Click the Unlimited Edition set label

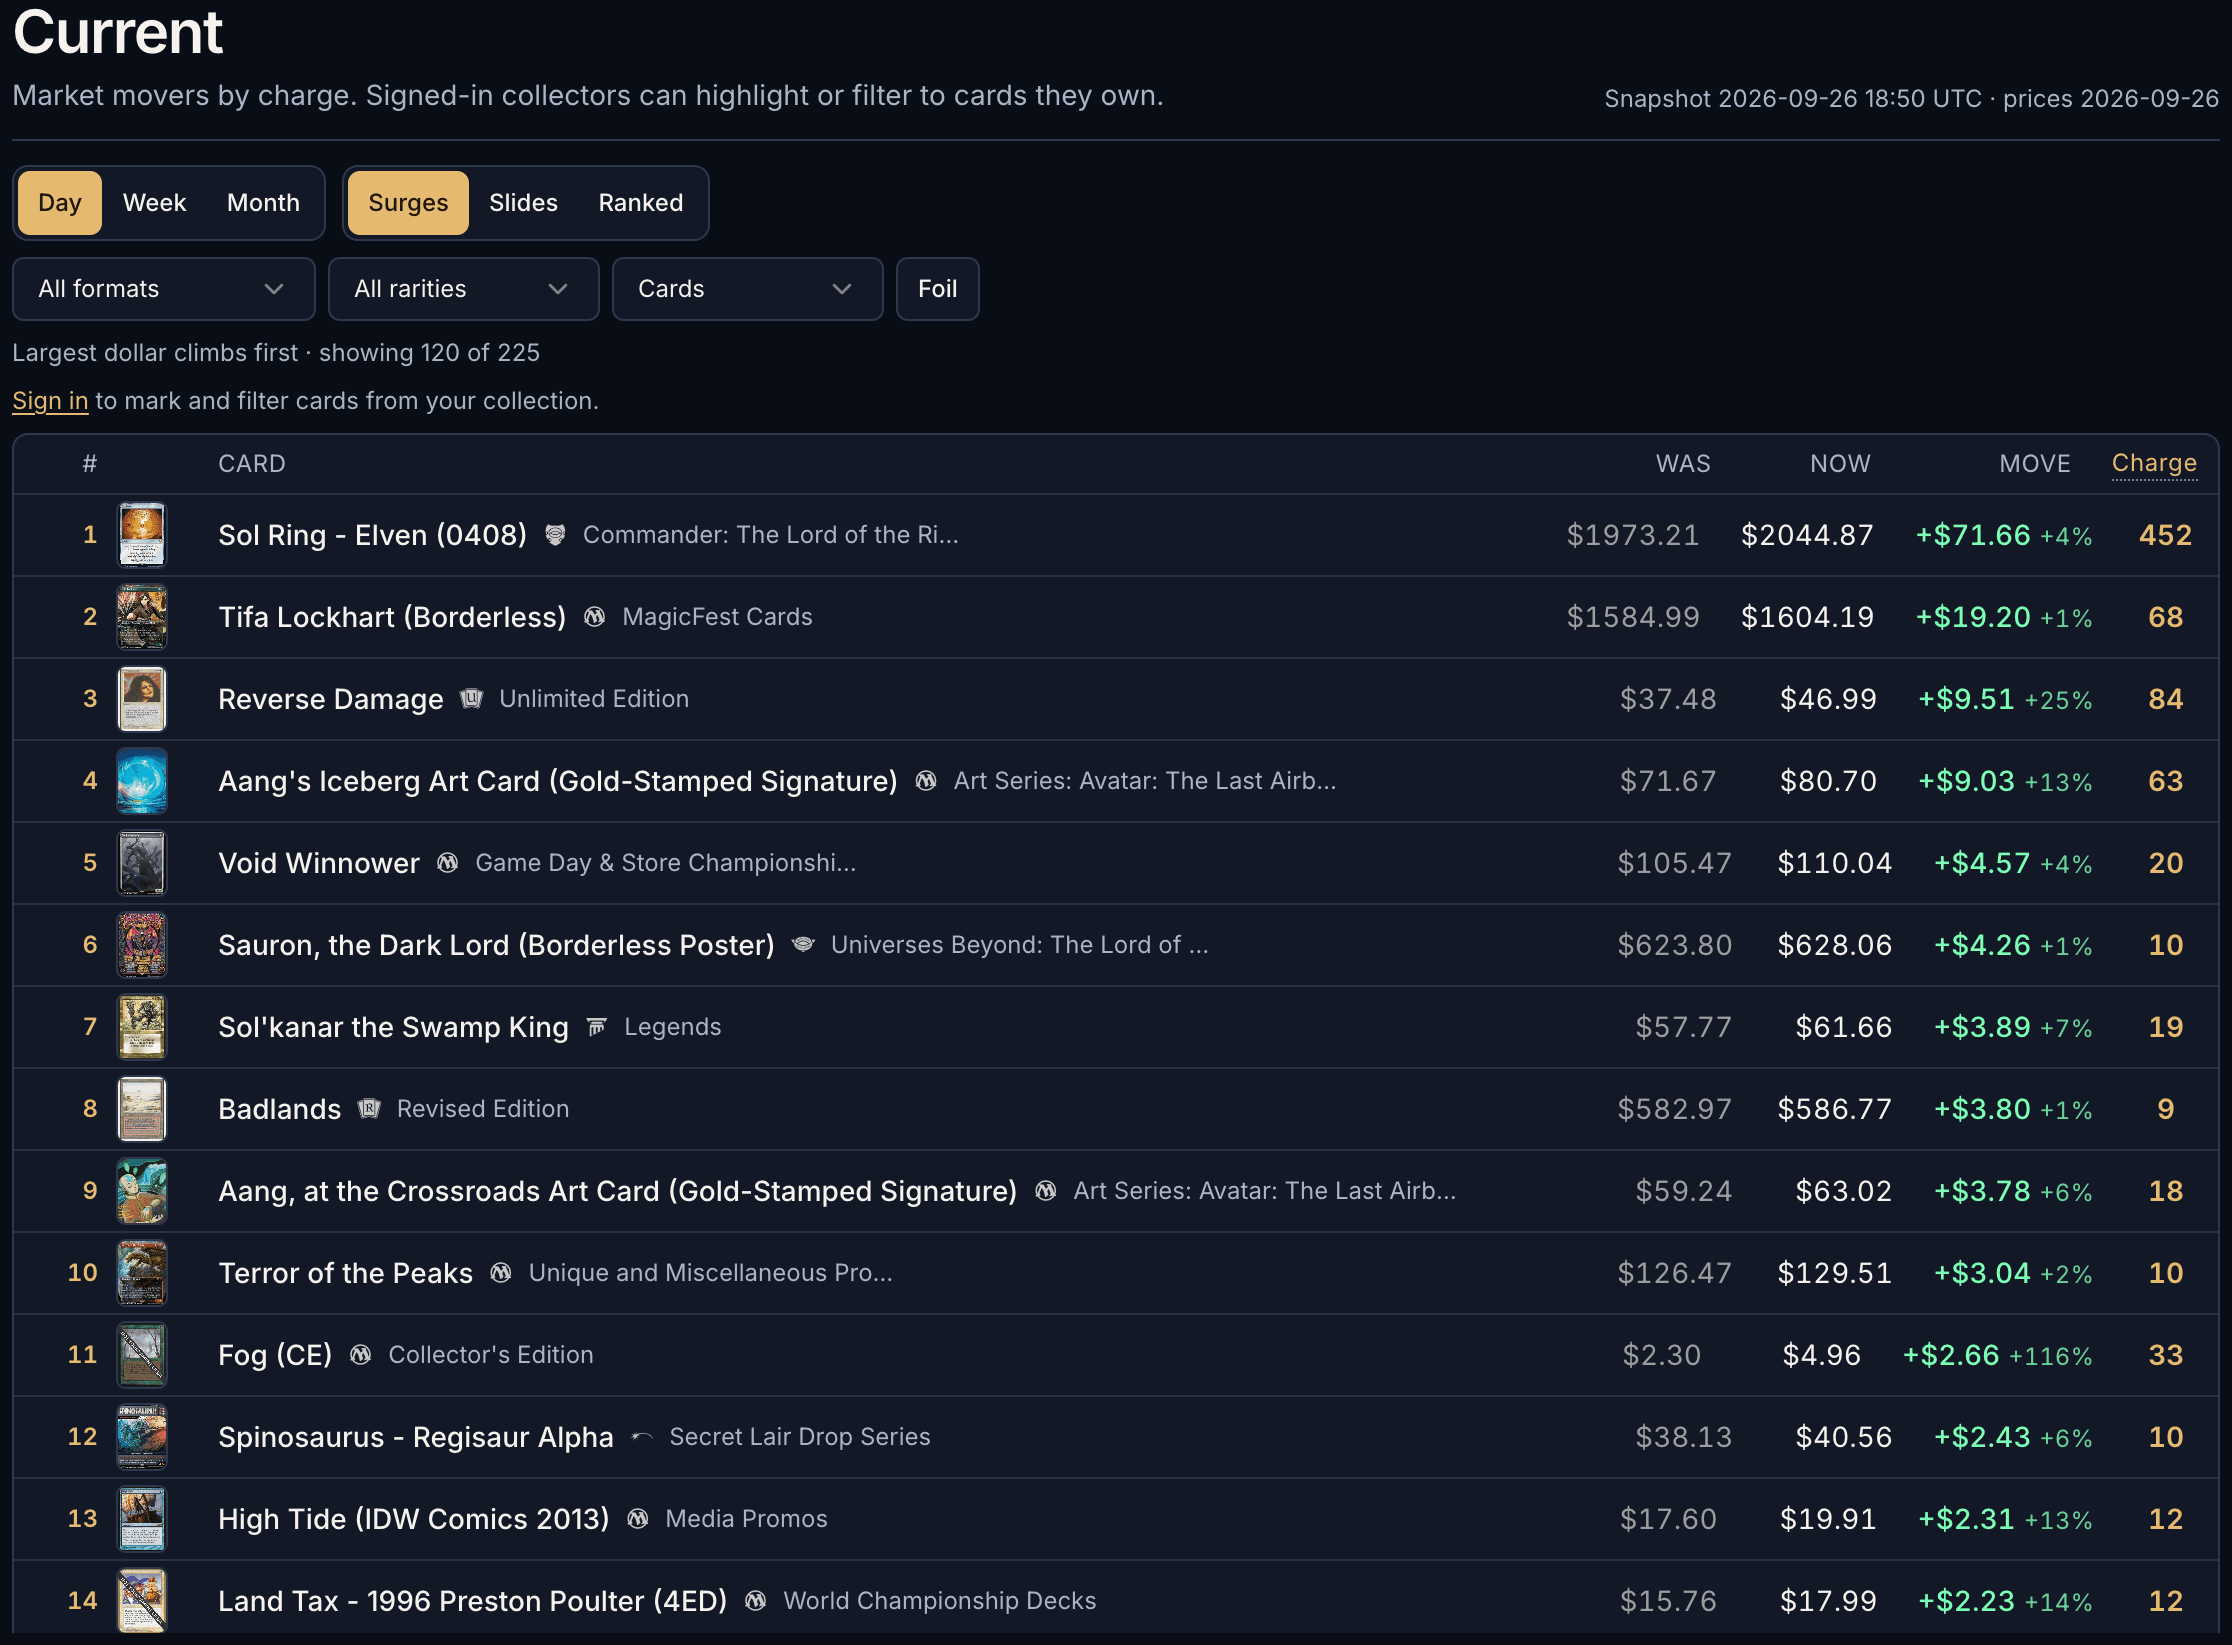594,699
